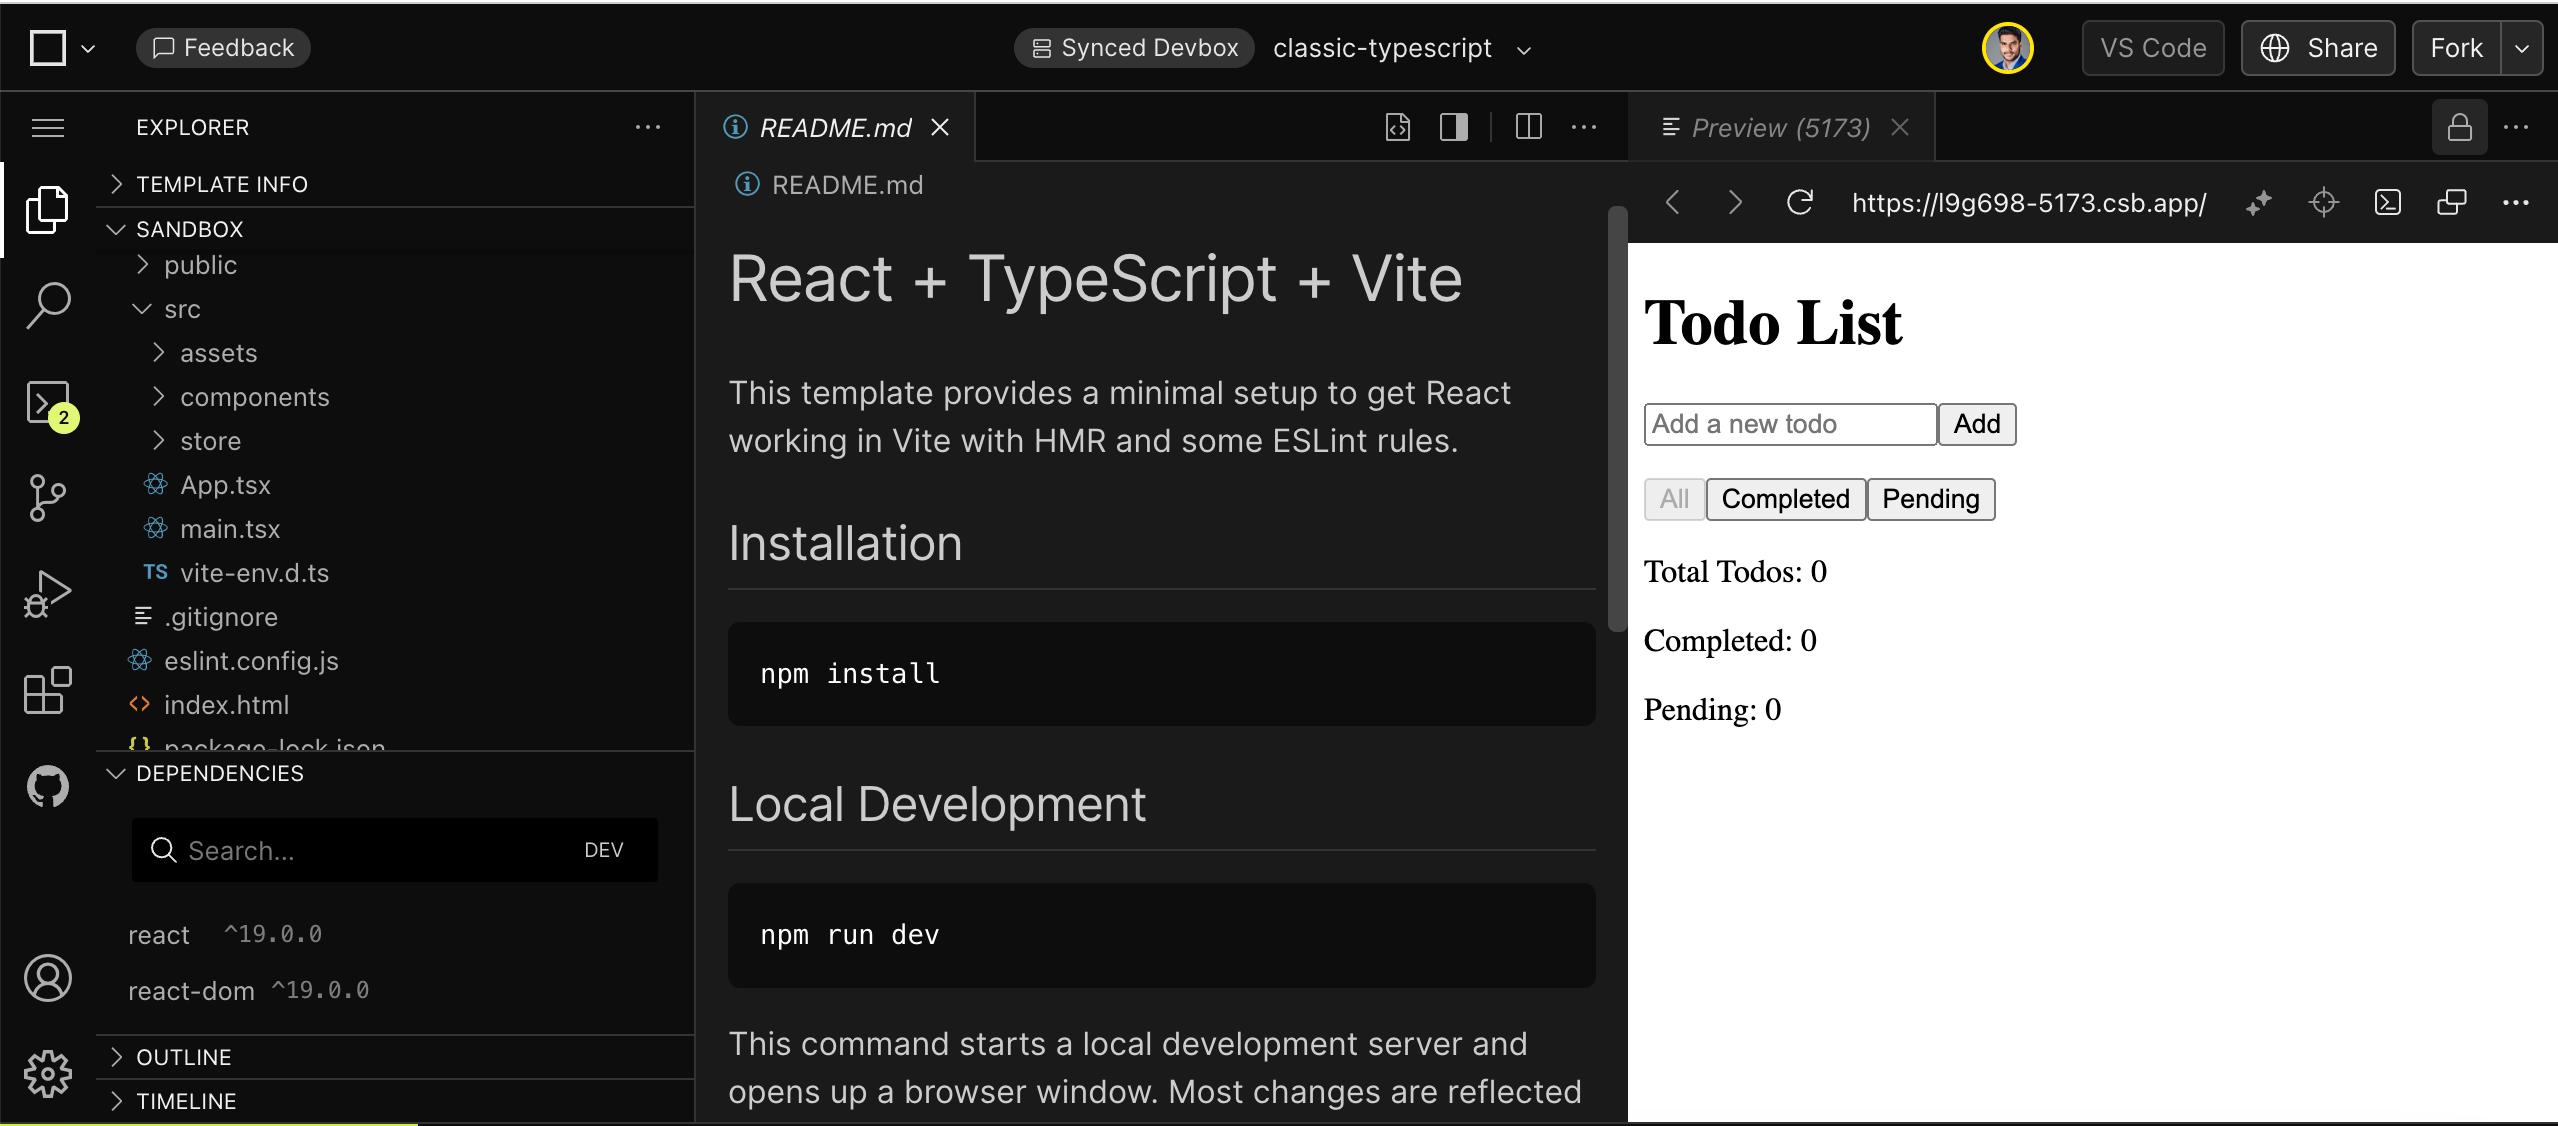
Task: Open preview in new window icon
Action: pos(2451,203)
